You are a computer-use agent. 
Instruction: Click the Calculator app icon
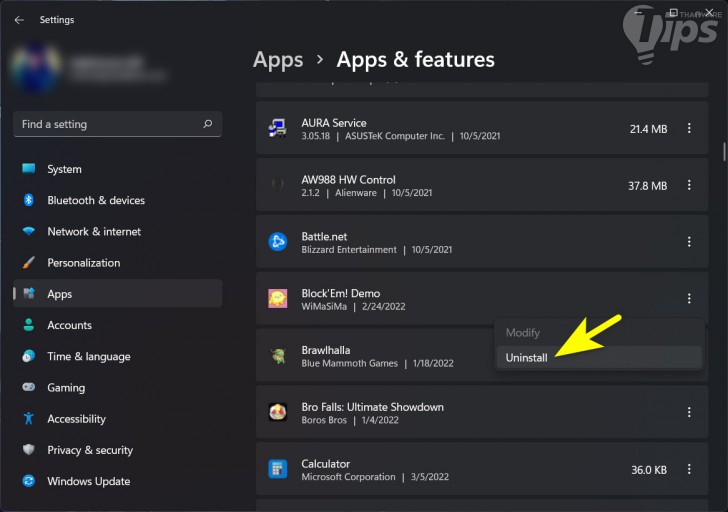[x=278, y=469]
